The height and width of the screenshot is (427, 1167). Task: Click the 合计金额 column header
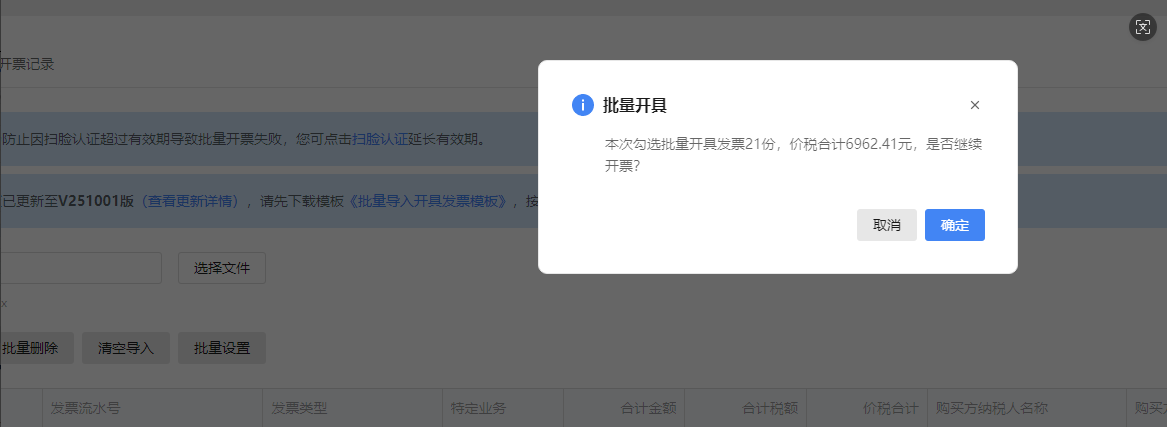coord(648,408)
